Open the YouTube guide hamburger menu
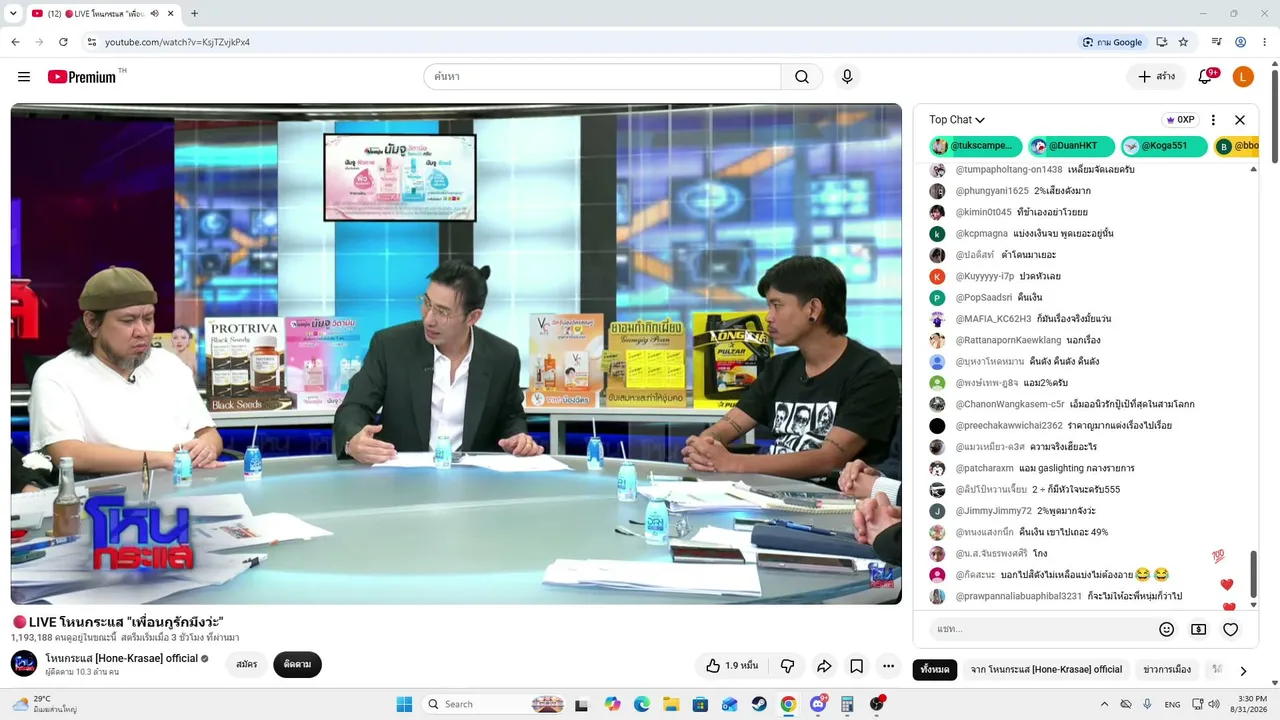1280x720 pixels. pos(24,77)
